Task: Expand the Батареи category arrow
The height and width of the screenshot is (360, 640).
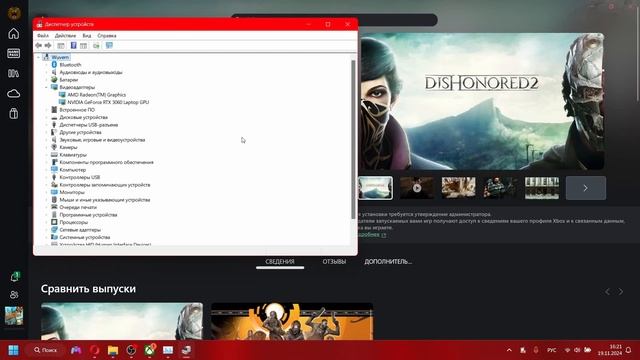Action: (47, 80)
